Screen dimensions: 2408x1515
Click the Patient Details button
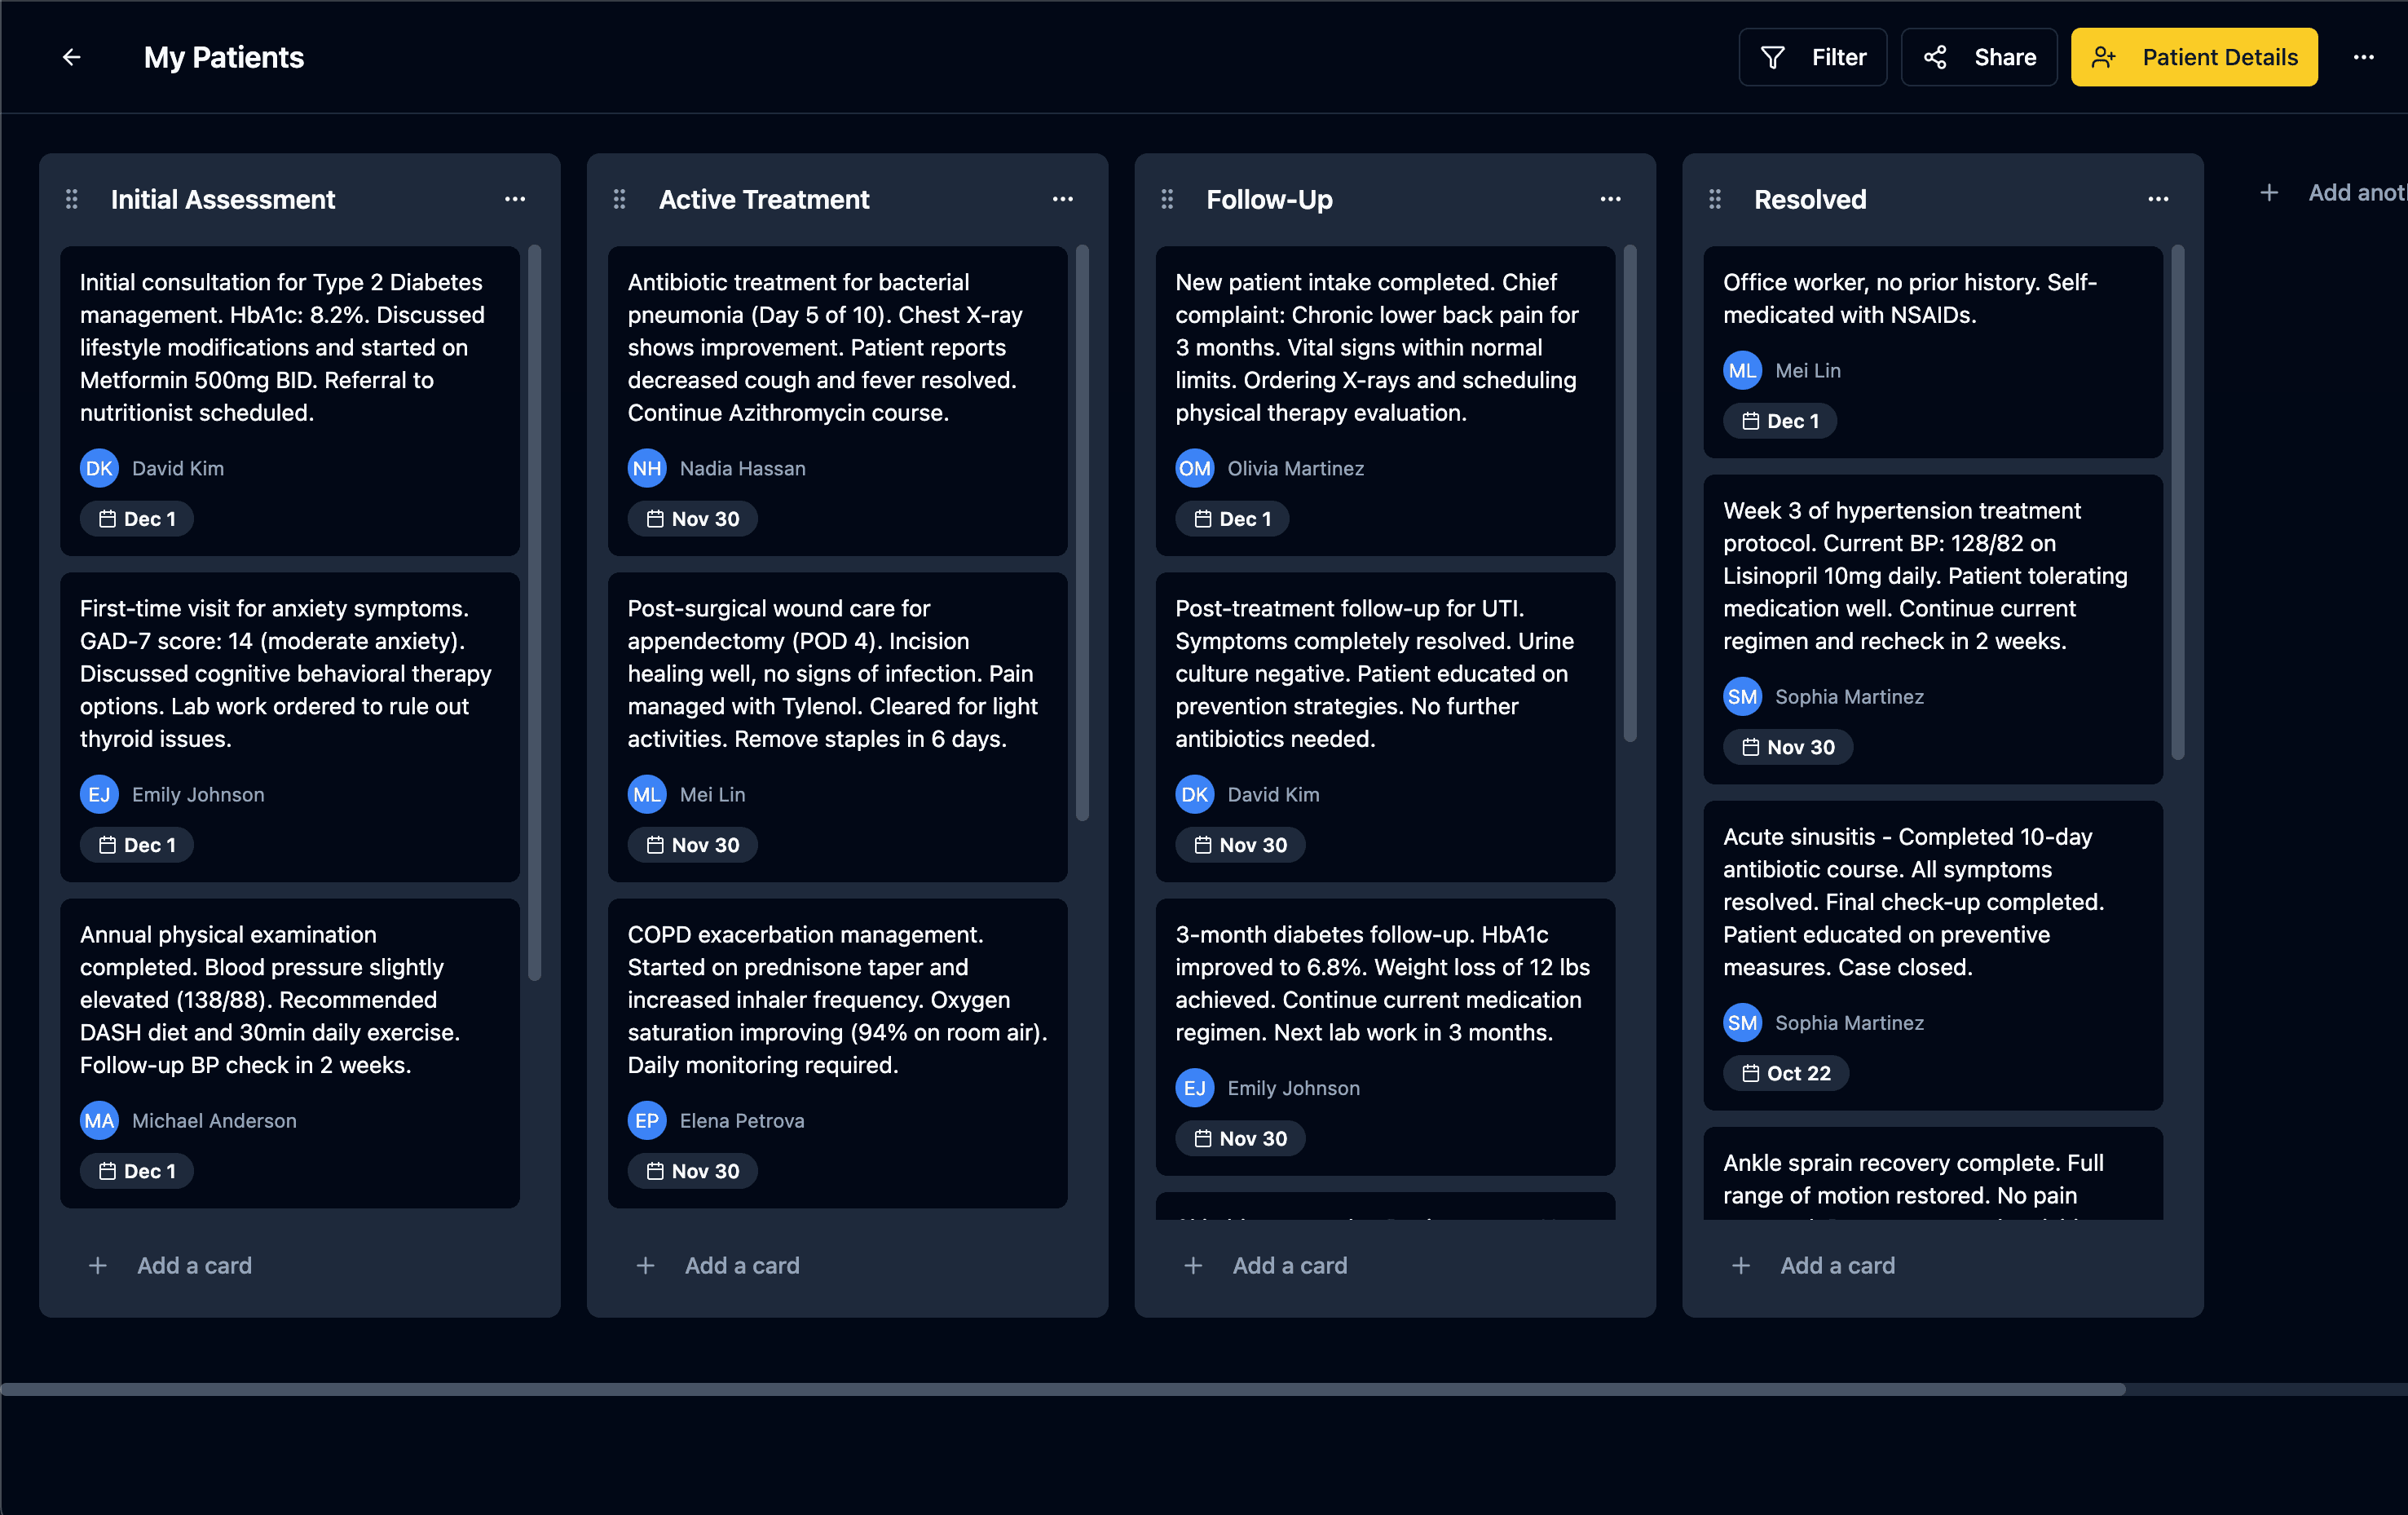tap(2193, 57)
